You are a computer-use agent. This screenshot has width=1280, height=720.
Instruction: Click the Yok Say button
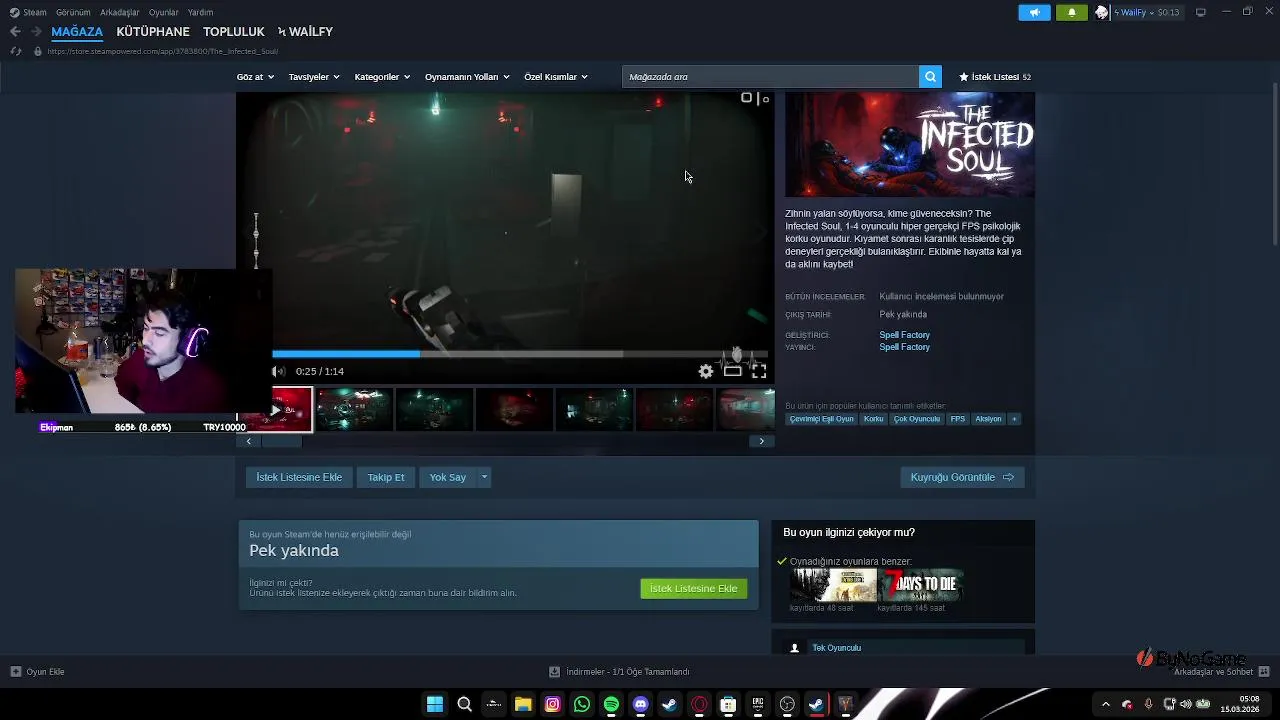click(448, 477)
